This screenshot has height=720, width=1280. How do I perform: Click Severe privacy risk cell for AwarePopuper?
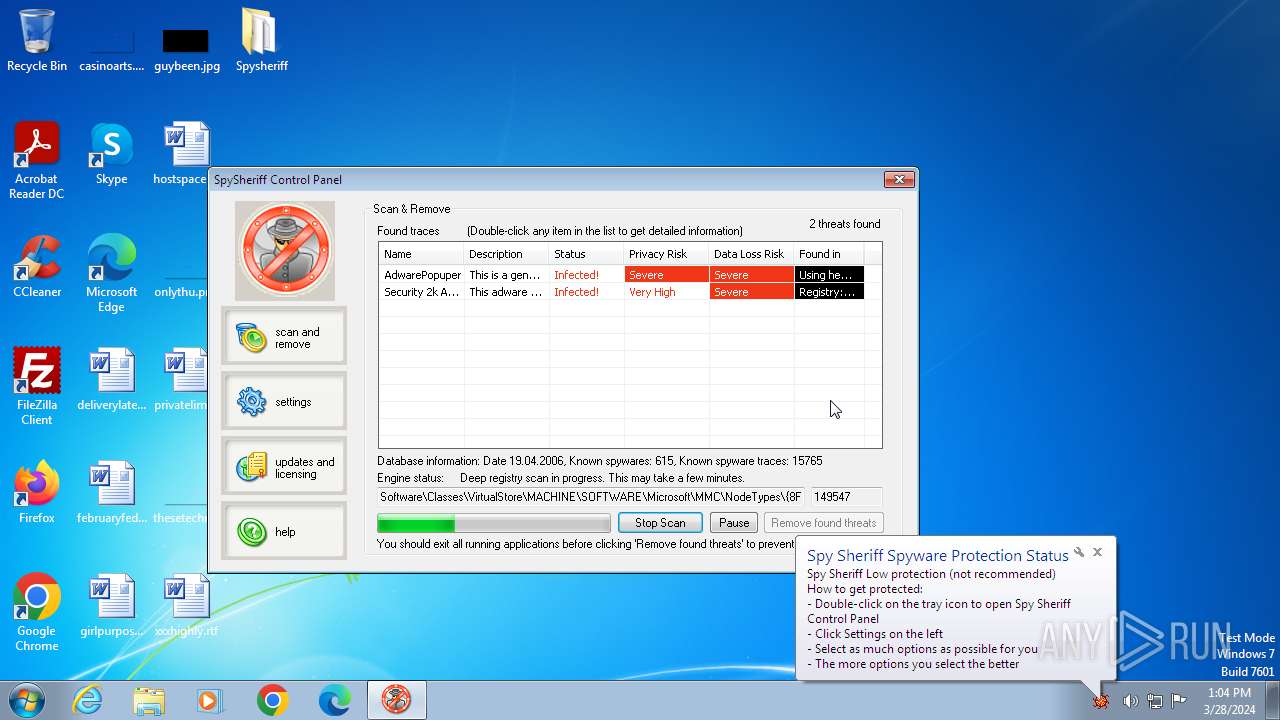click(667, 275)
